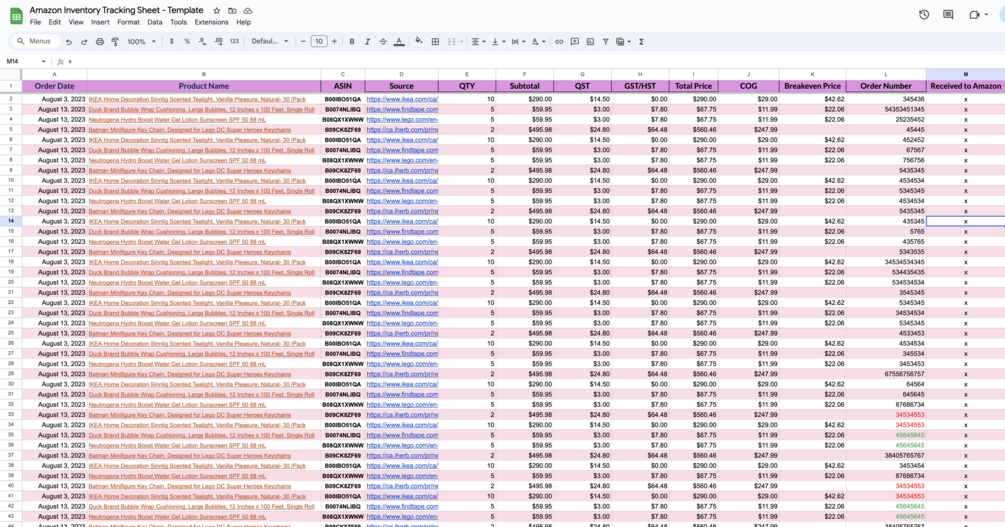Open the fill color bucket
This screenshot has width=1005, height=527.
click(x=419, y=41)
